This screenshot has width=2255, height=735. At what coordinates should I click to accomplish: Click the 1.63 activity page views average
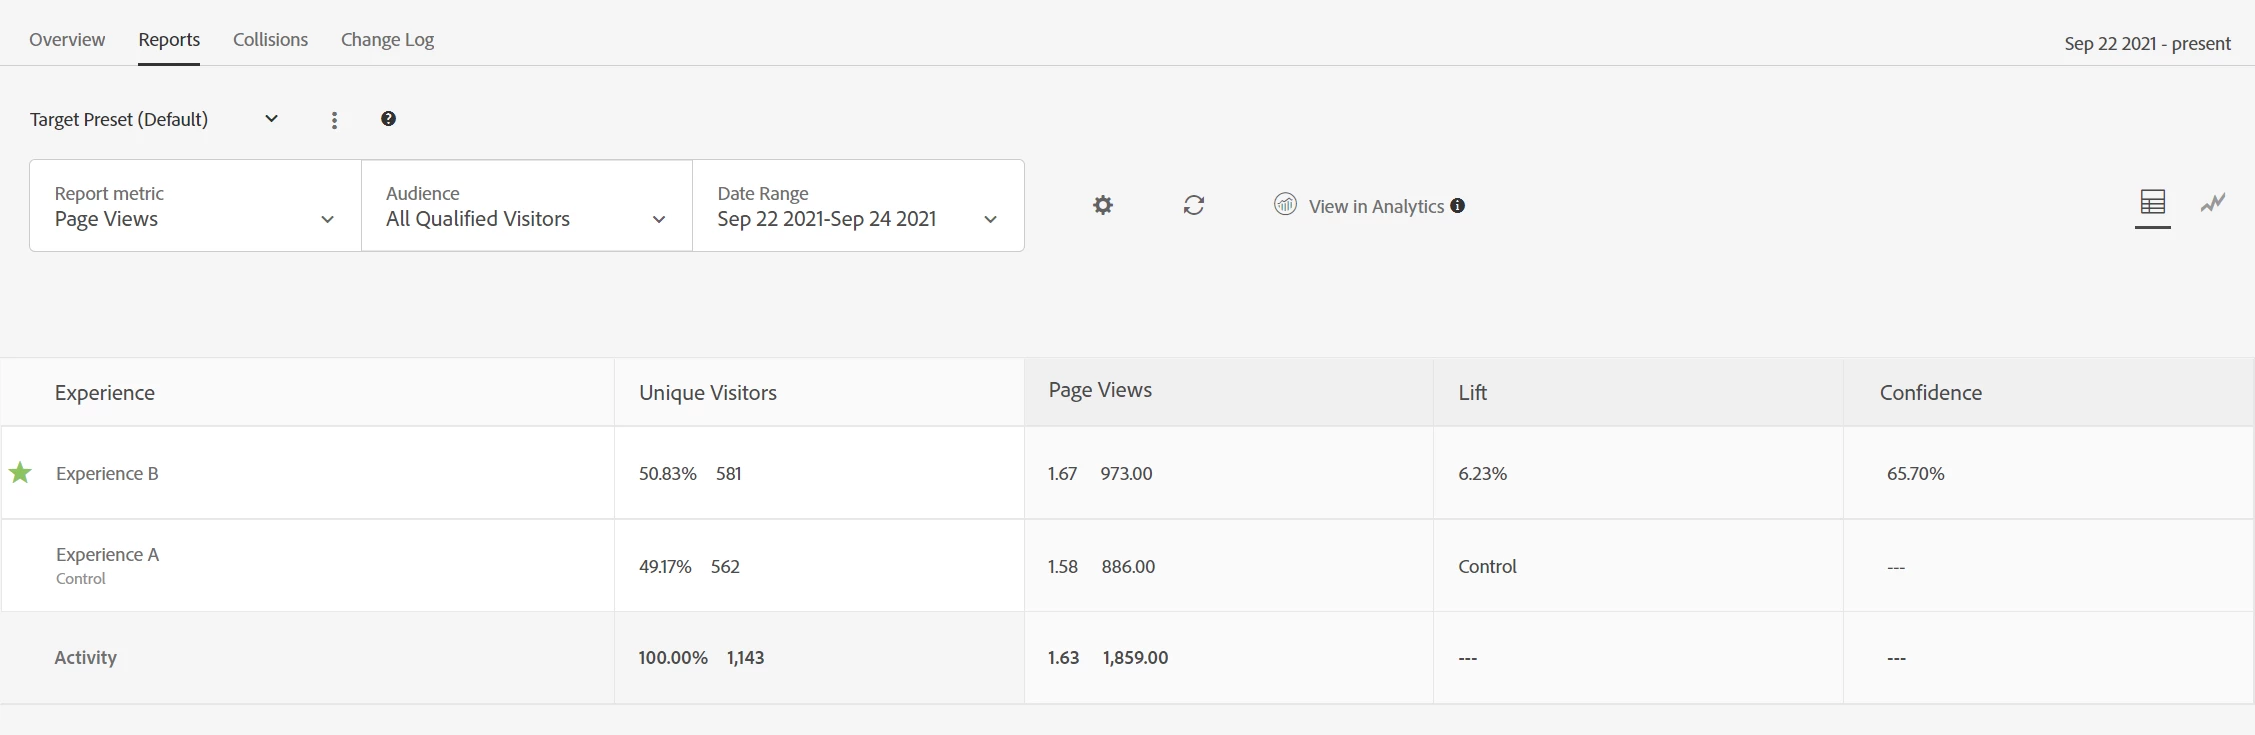coord(1063,657)
